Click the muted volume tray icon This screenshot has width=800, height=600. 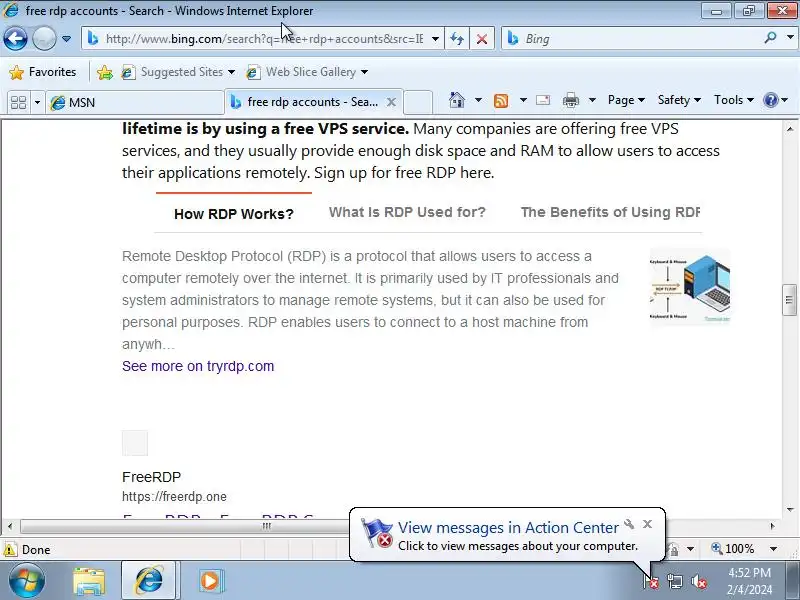coord(698,581)
